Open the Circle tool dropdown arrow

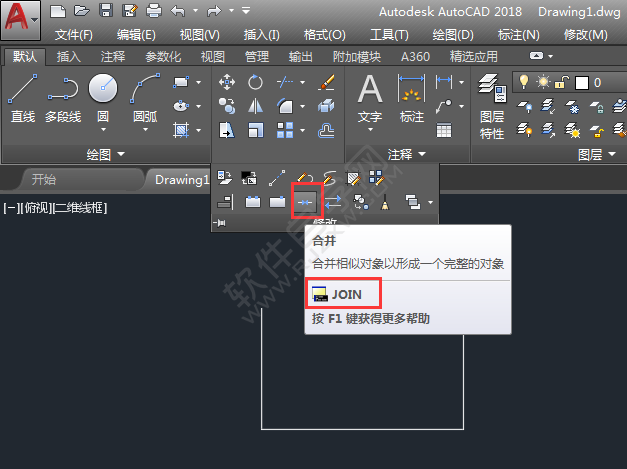point(103,130)
